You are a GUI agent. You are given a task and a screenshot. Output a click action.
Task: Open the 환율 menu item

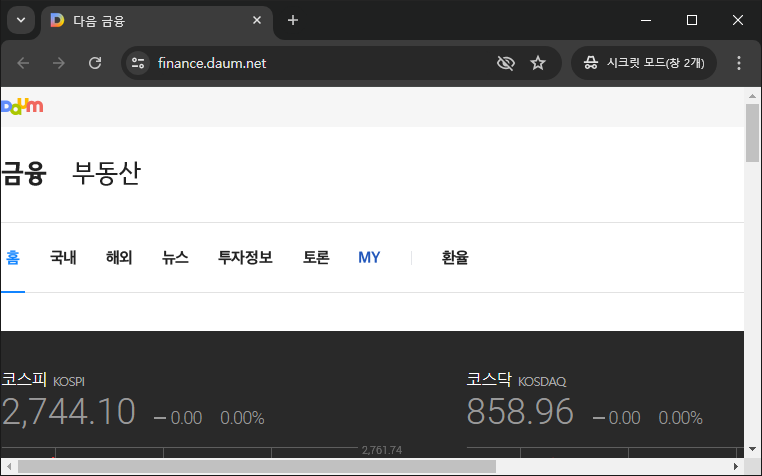click(x=455, y=257)
